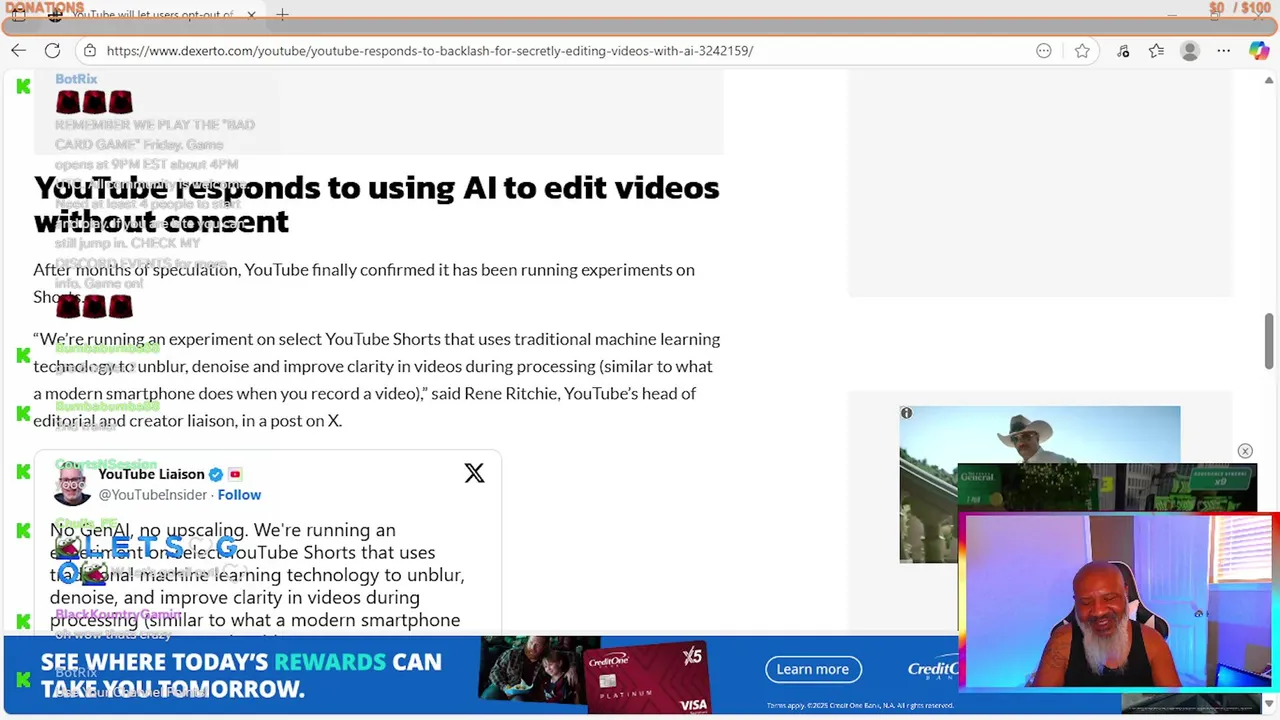
Task: Open Edge Settings and more menu
Action: point(1224,50)
